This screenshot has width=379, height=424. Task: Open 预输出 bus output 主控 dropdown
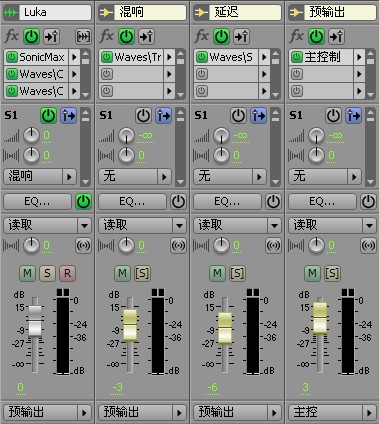(332, 413)
